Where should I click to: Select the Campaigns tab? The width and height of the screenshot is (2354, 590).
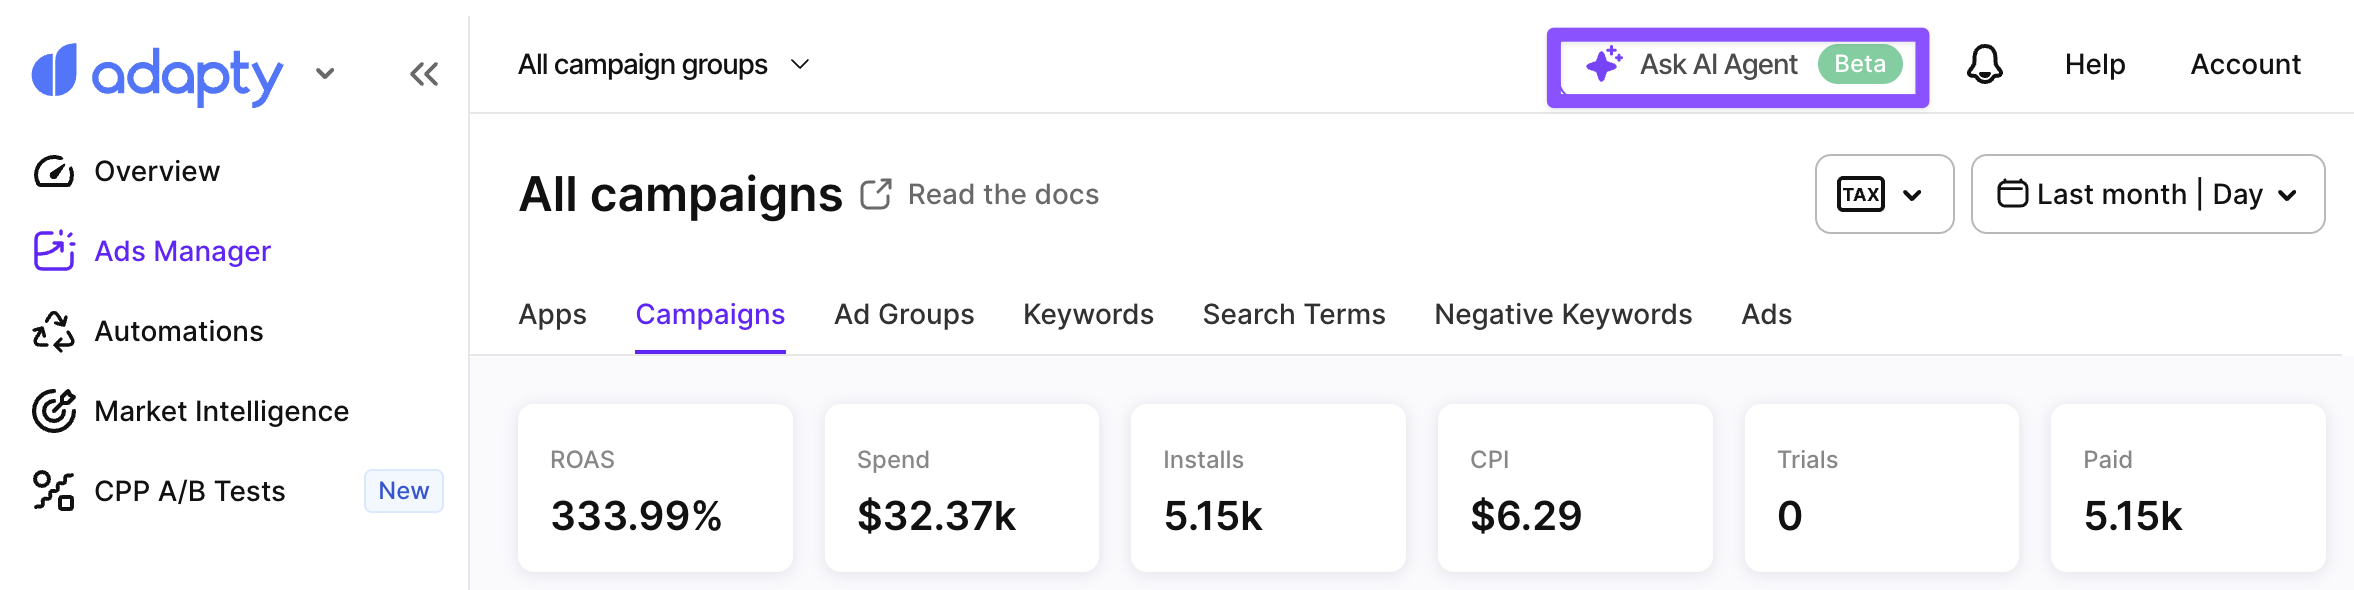point(710,315)
